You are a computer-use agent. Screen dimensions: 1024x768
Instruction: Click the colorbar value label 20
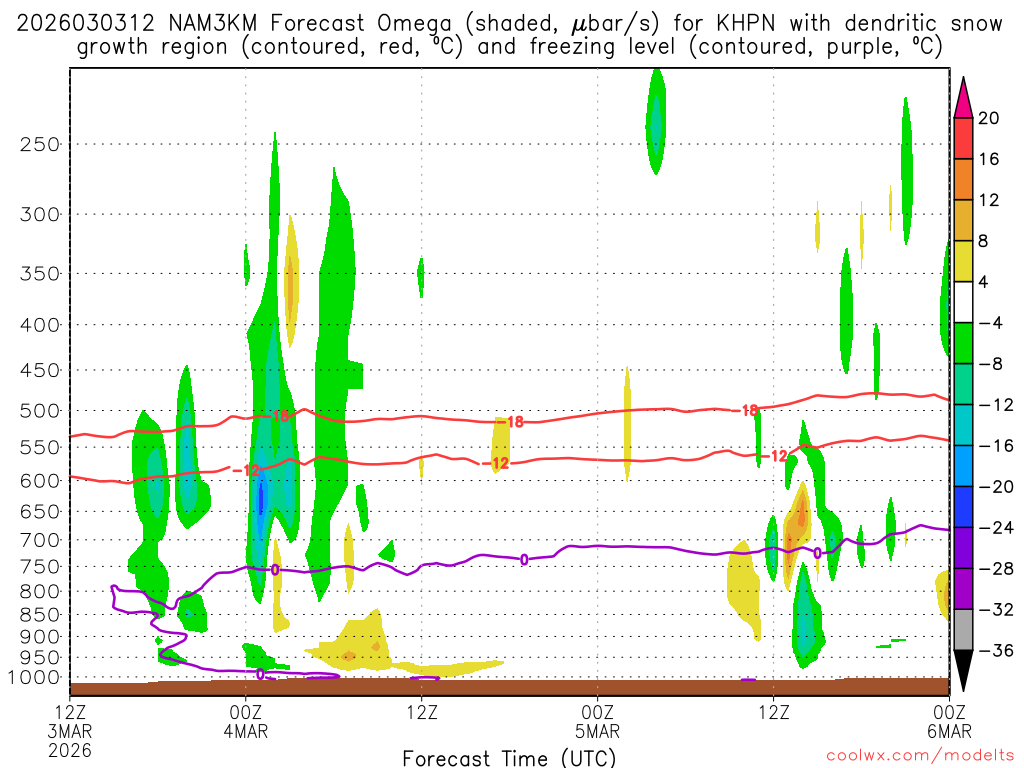988,118
